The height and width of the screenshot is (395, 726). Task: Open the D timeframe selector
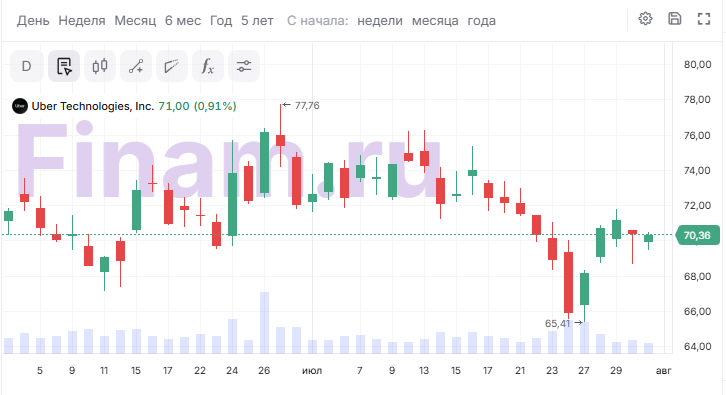tap(27, 66)
